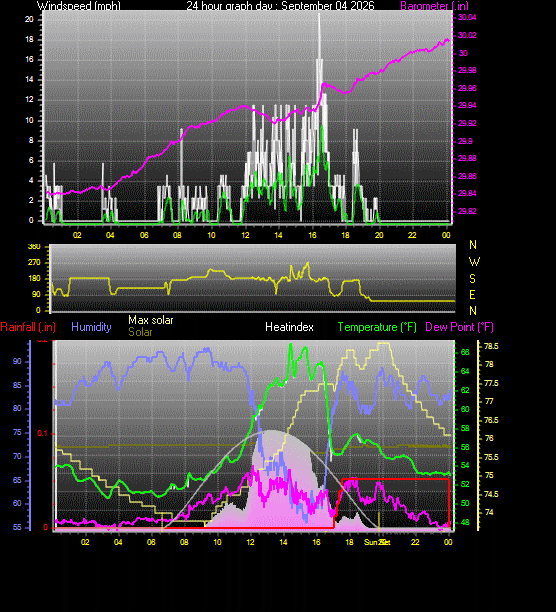Click the Windspeed (mph) axis label
The width and height of the screenshot is (556, 612).
[x=79, y=6]
